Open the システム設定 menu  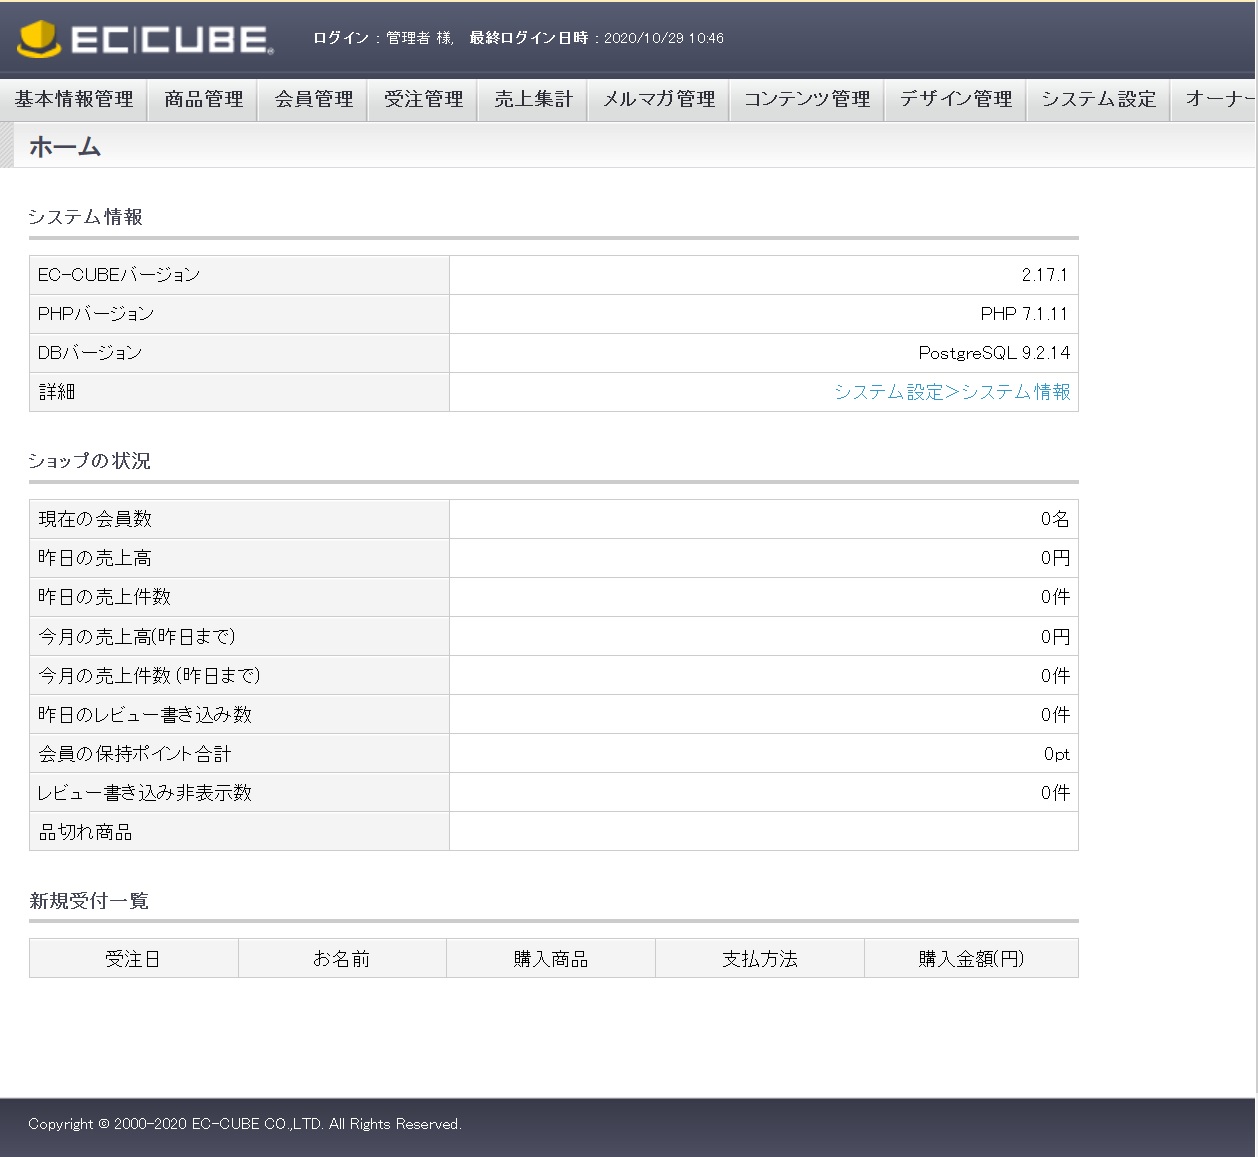tap(1098, 99)
